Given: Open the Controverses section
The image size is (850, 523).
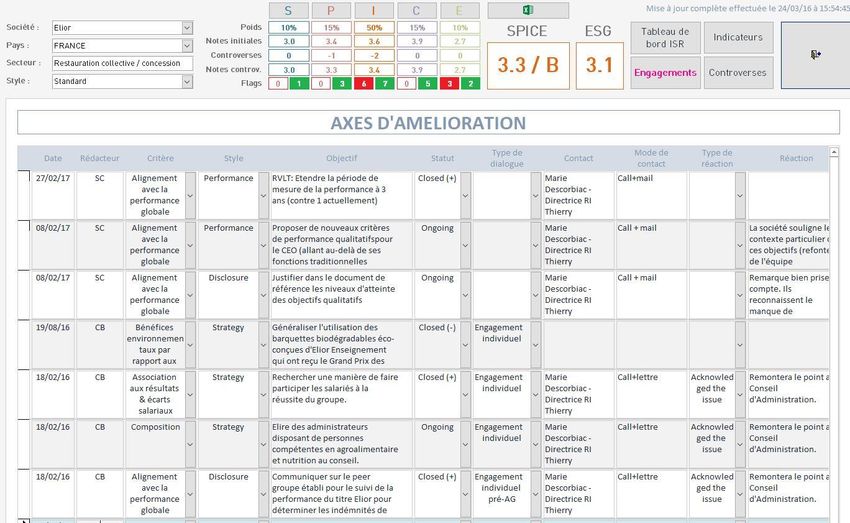Looking at the screenshot, I should (738, 73).
